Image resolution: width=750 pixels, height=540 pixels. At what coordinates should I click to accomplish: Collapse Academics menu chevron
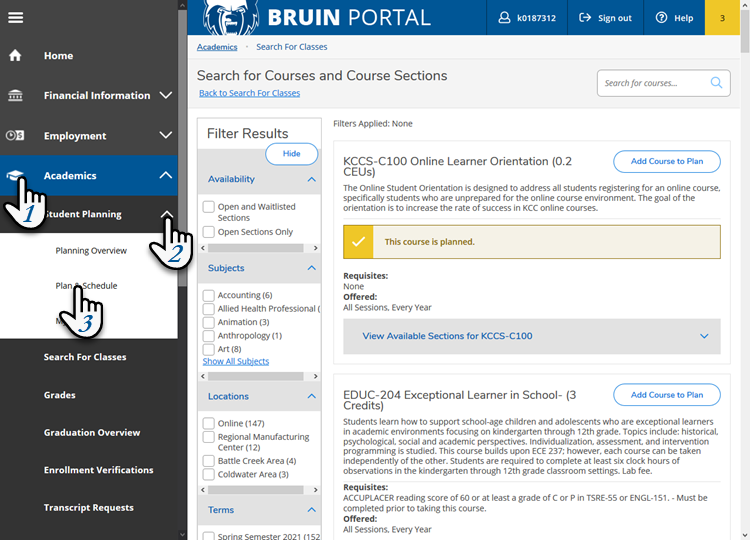[x=165, y=175]
